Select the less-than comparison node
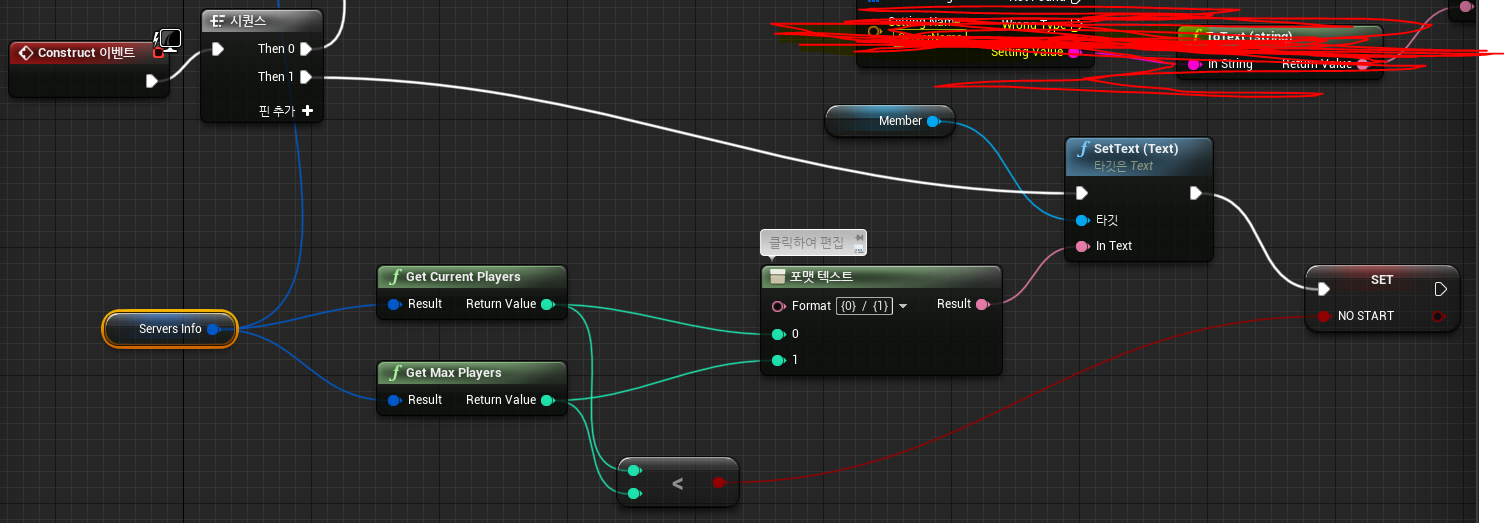 pos(678,482)
